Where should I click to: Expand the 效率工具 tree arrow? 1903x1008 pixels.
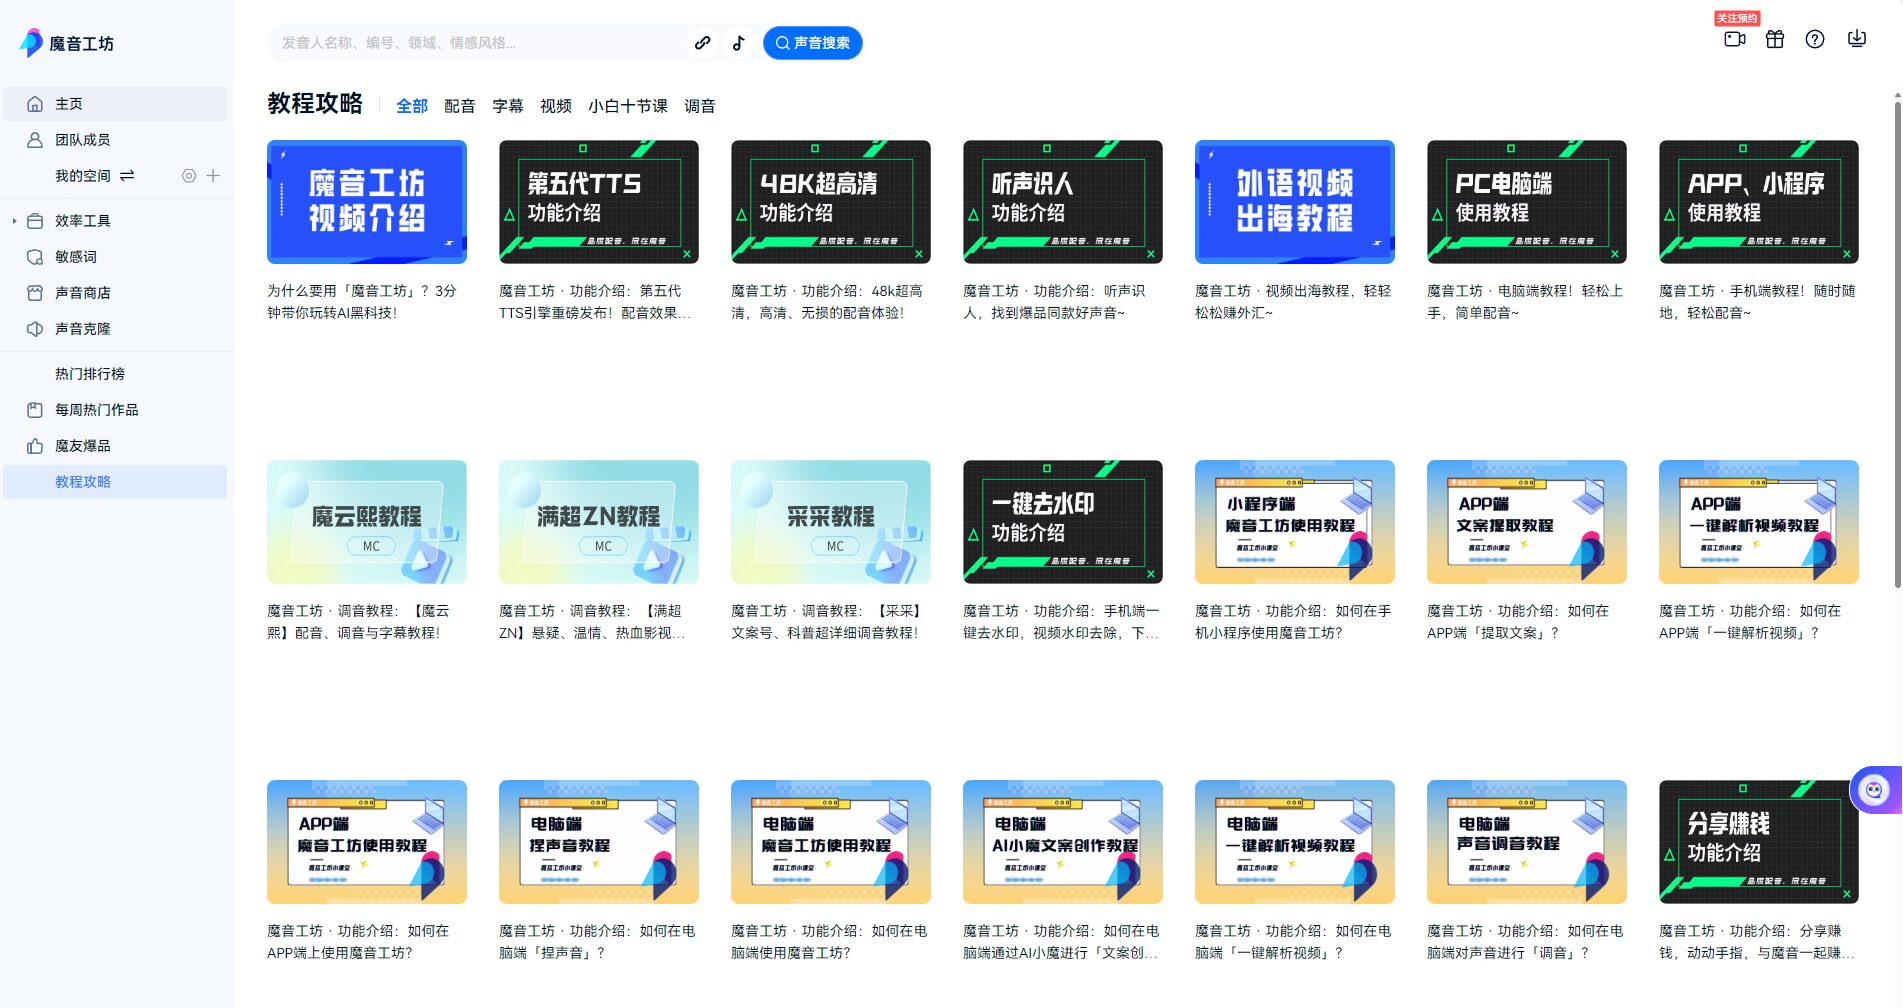tap(14, 221)
